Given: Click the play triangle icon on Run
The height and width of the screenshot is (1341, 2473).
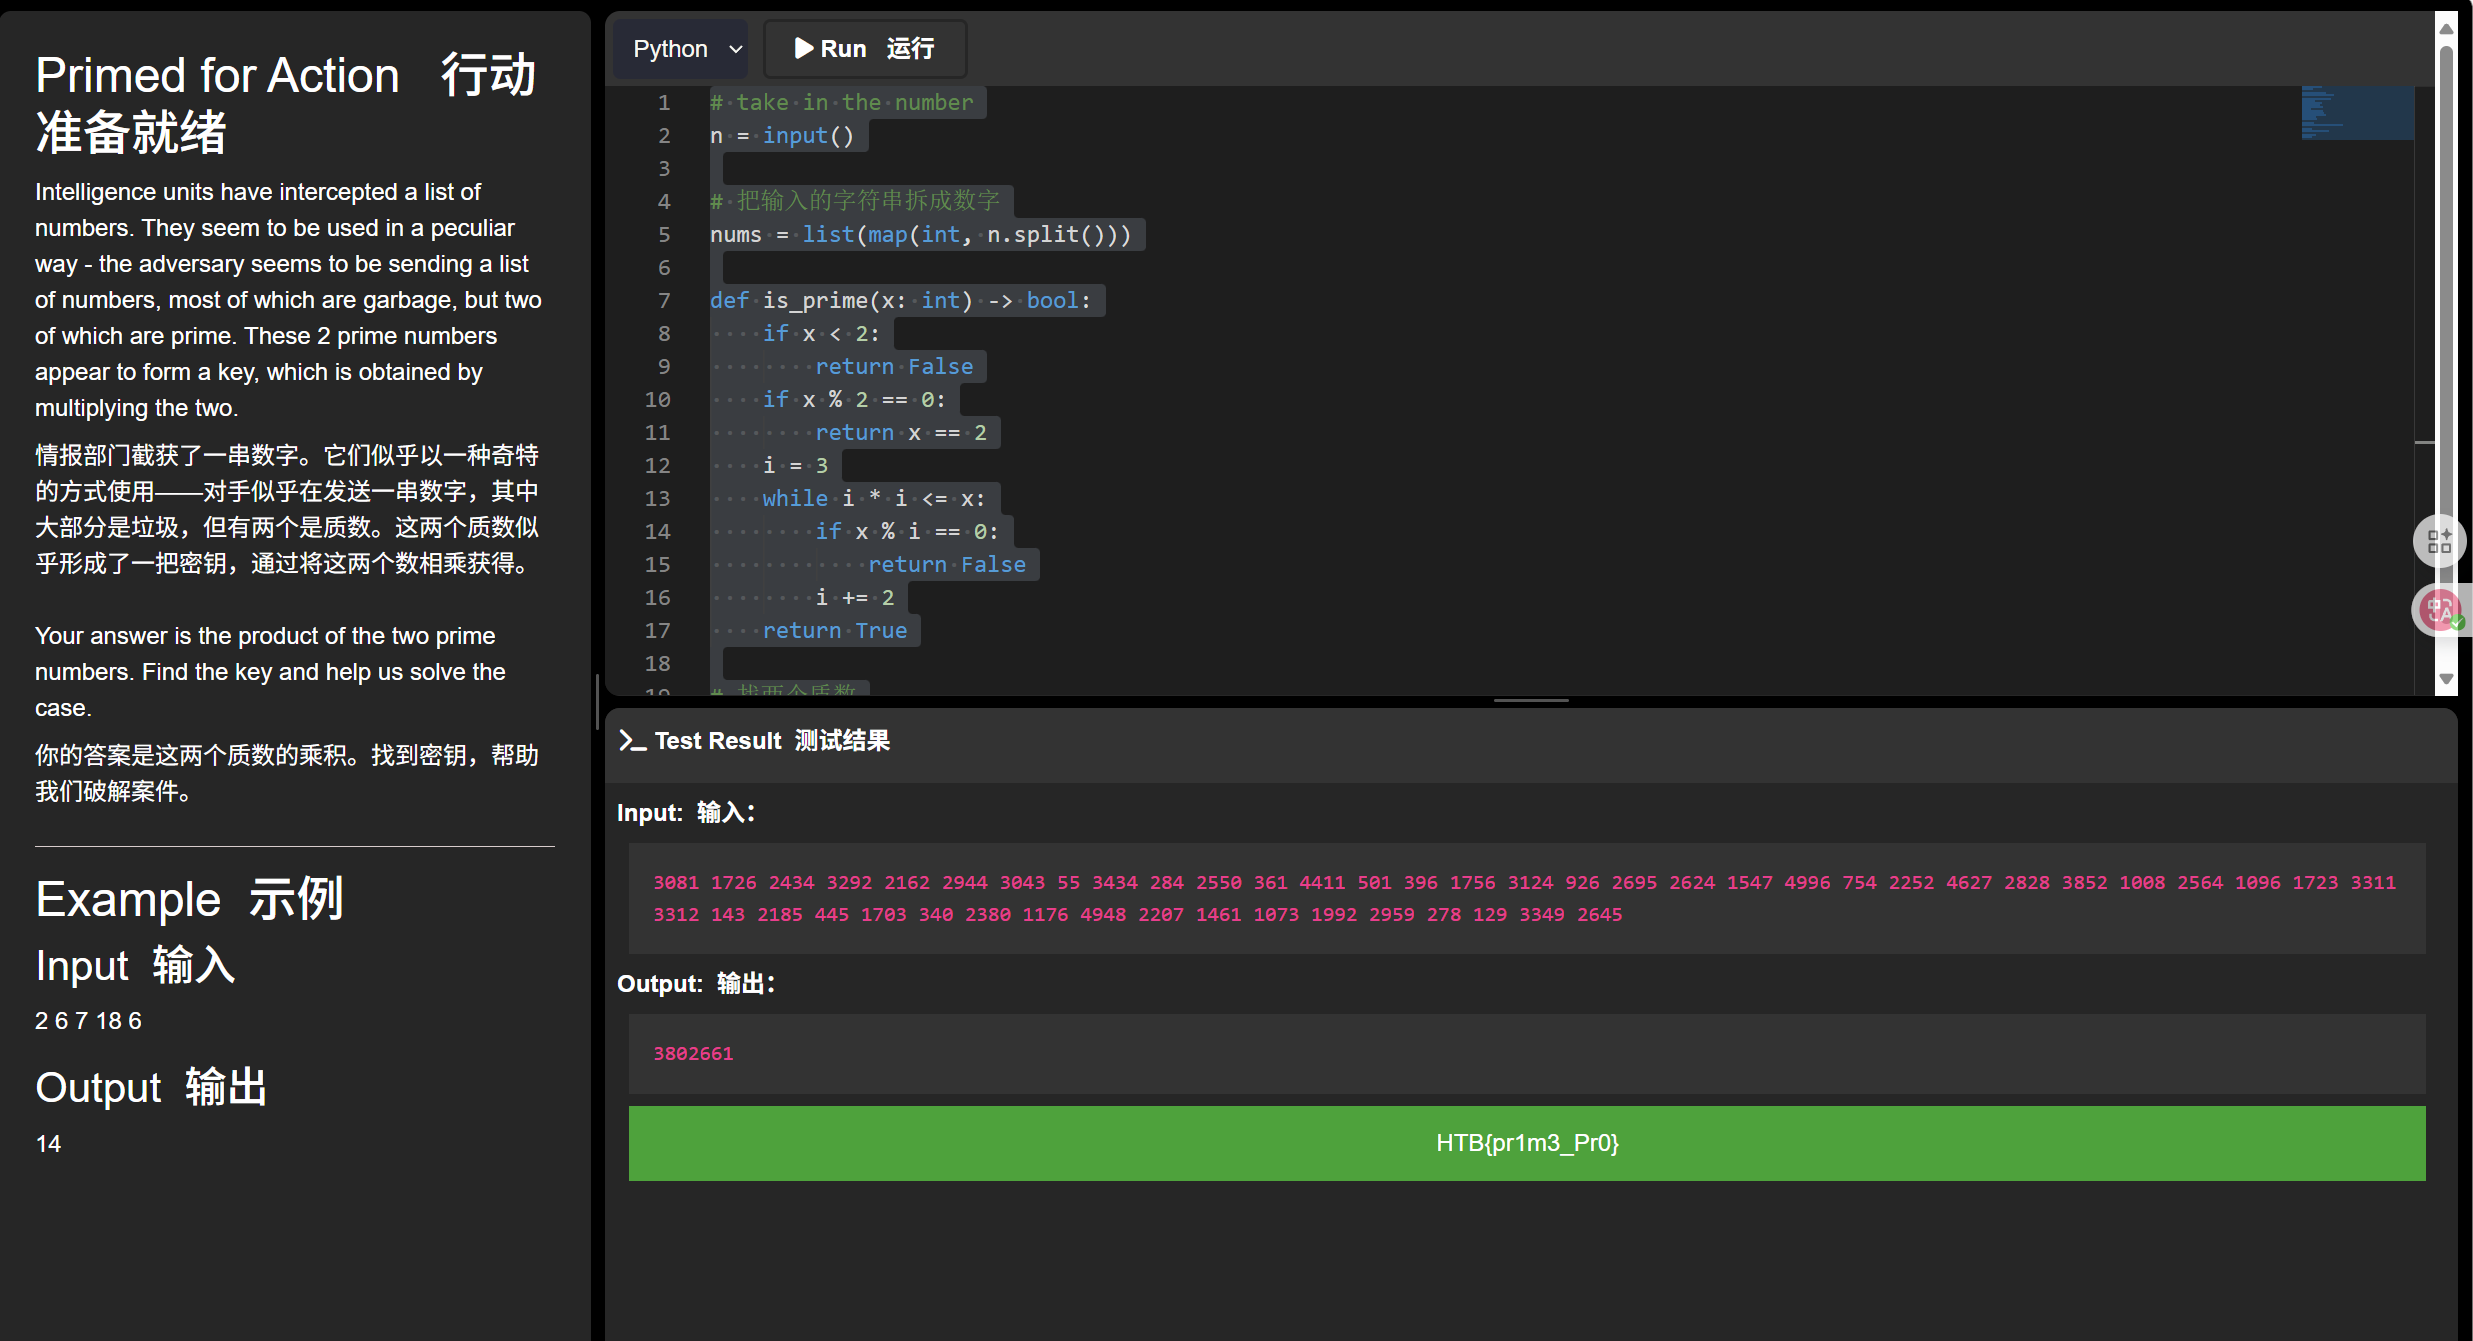Looking at the screenshot, I should click(804, 48).
